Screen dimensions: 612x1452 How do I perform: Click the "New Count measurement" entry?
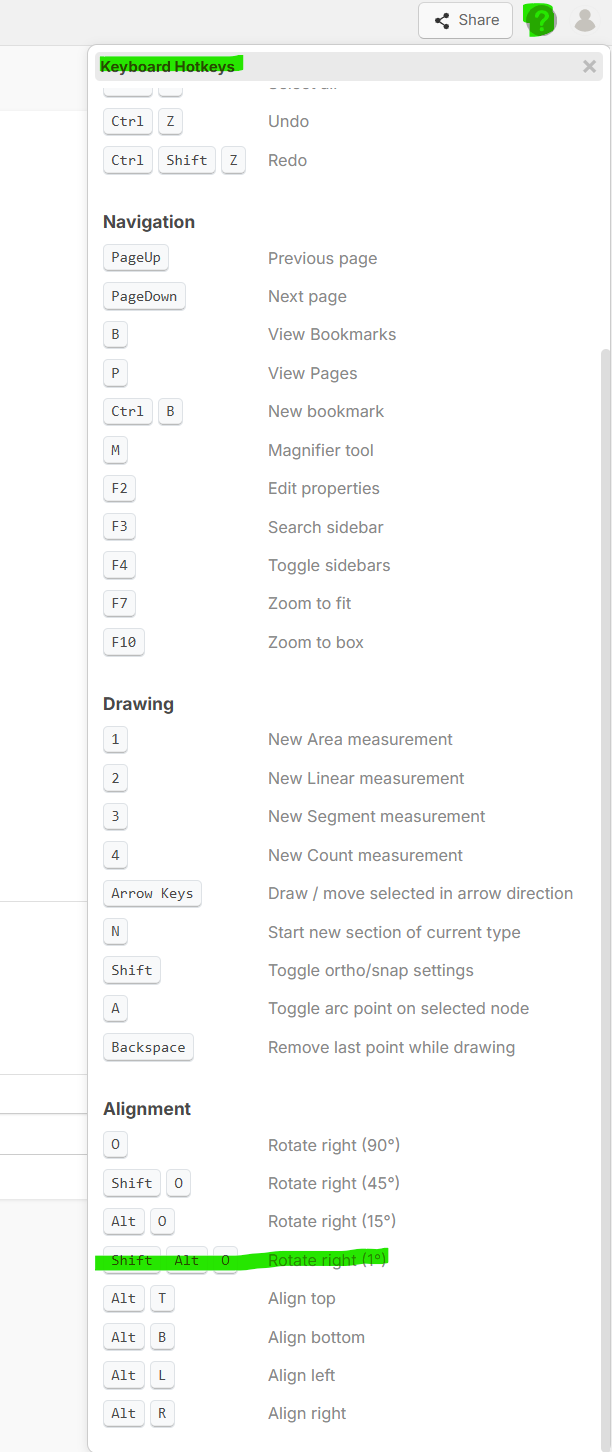click(x=365, y=855)
